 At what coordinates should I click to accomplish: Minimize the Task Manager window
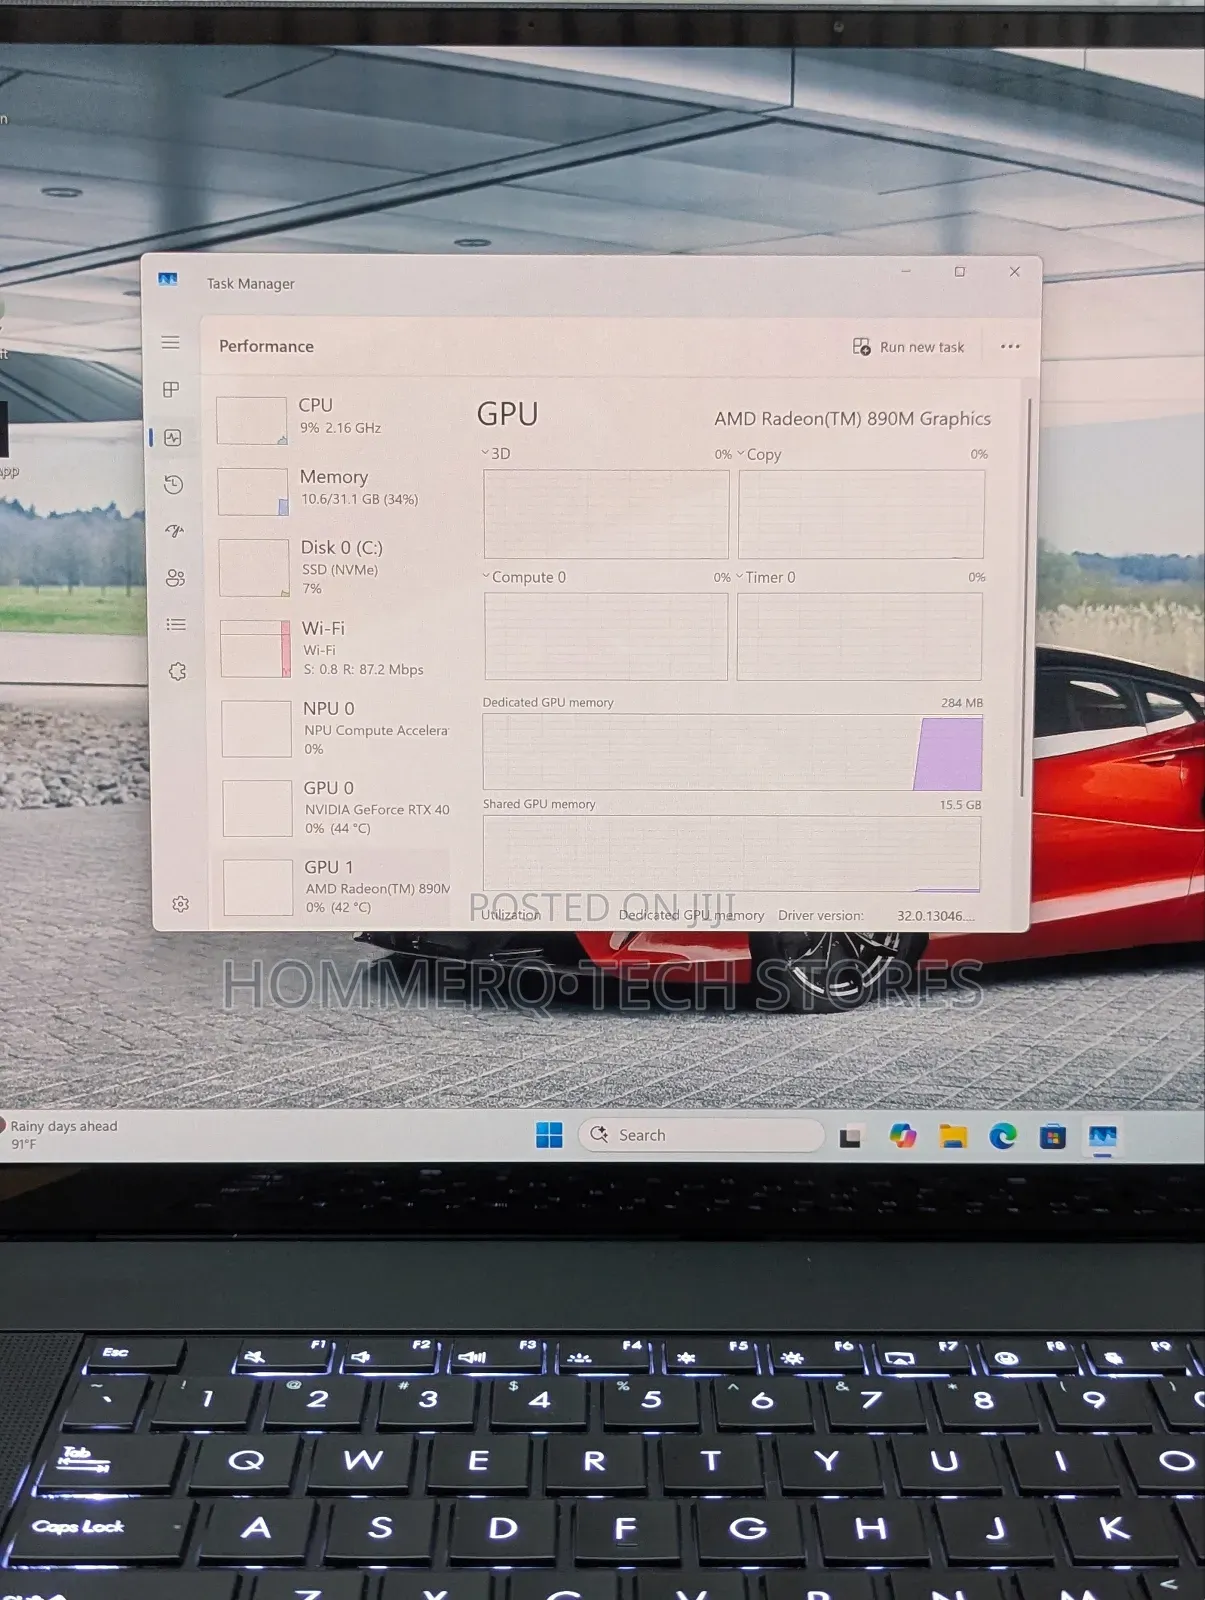click(x=906, y=271)
